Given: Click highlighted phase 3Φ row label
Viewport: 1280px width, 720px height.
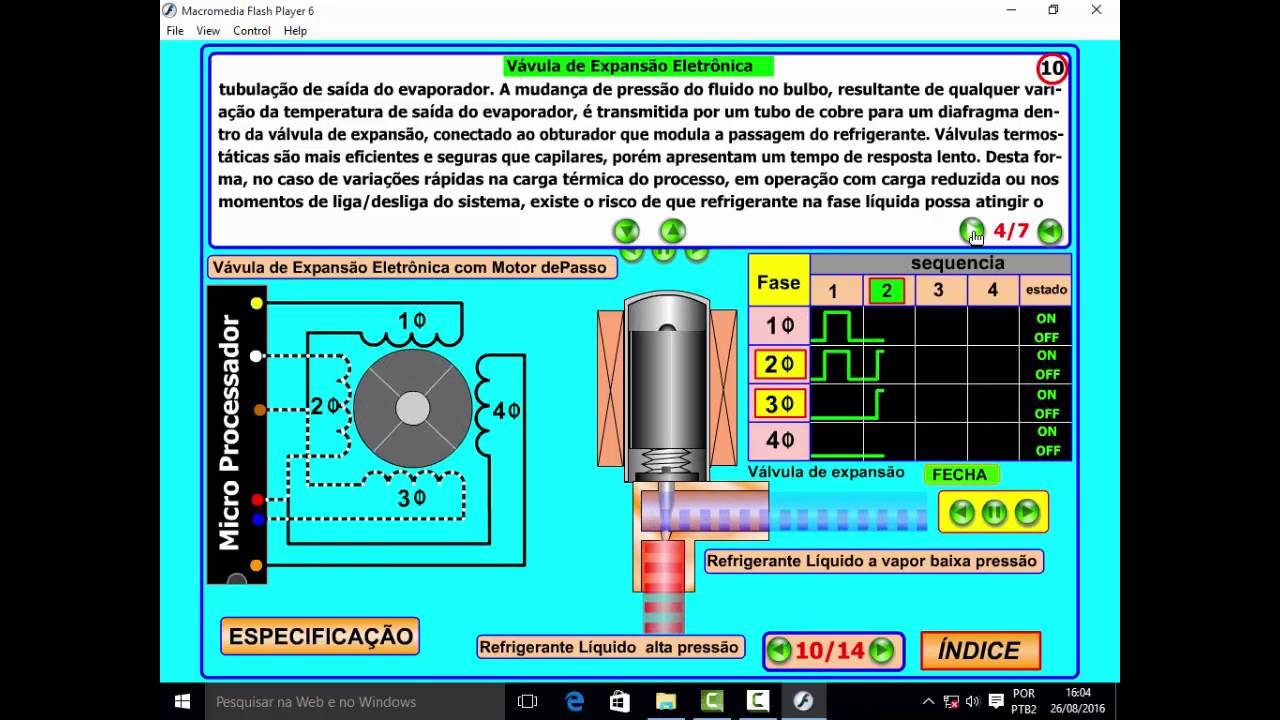Looking at the screenshot, I should coord(779,404).
